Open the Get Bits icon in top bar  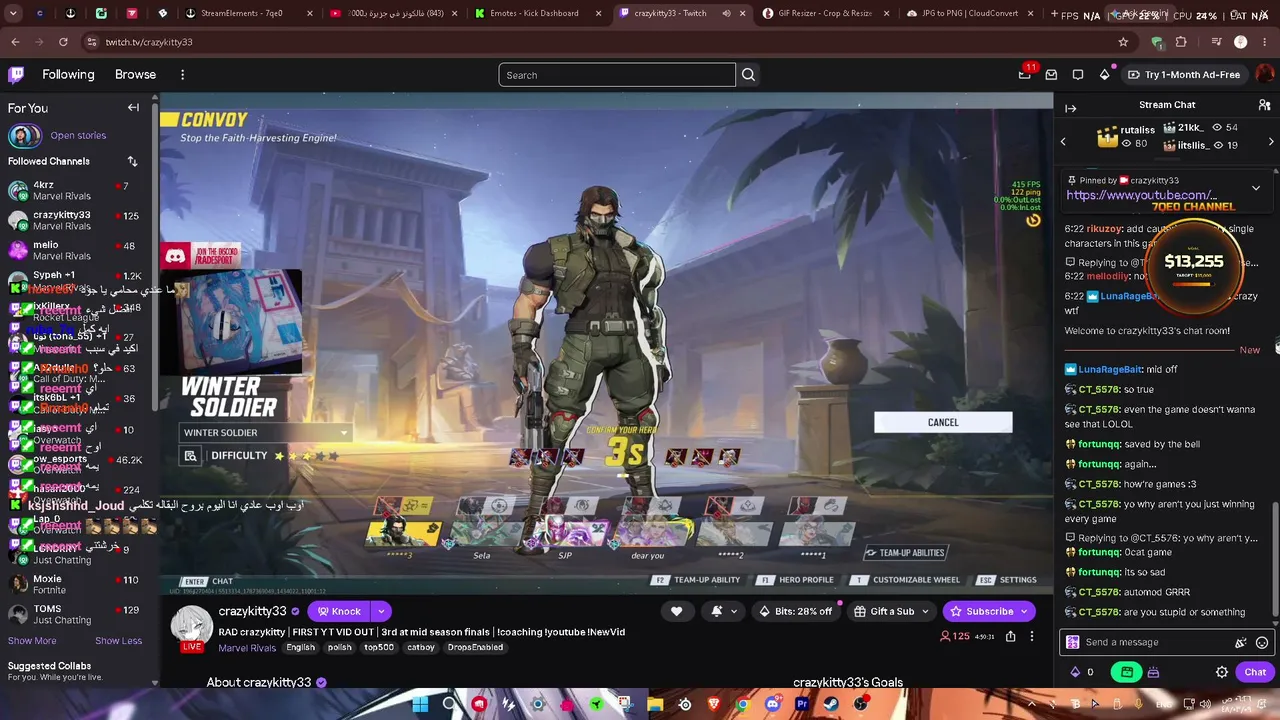(x=1104, y=75)
